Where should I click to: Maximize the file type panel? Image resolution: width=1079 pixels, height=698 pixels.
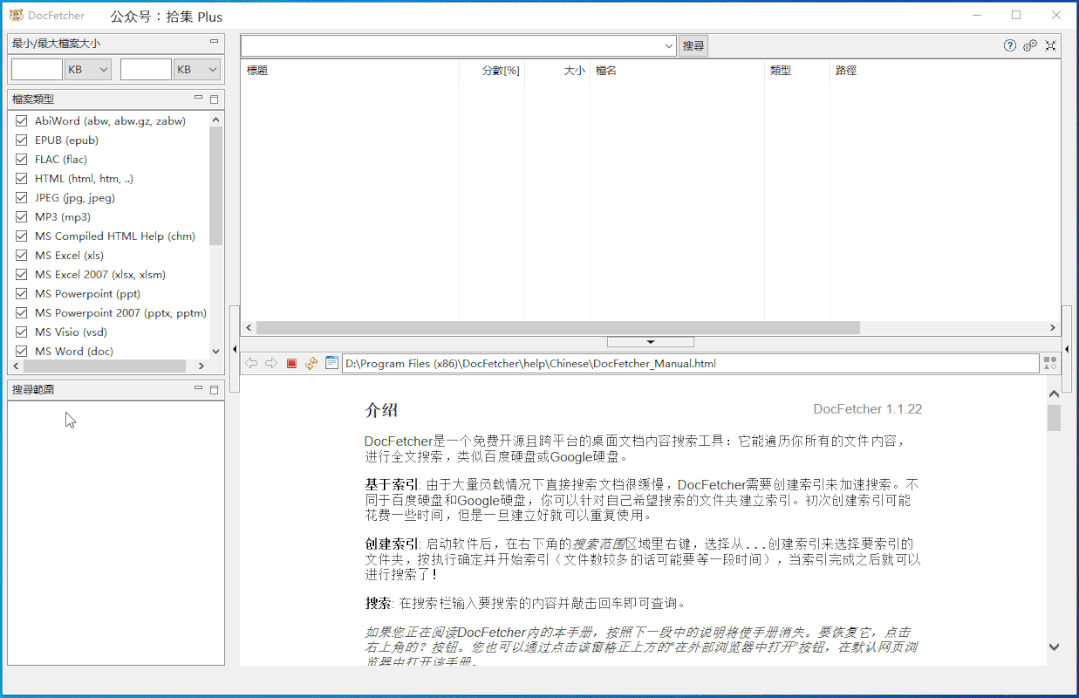pyautogui.click(x=214, y=99)
